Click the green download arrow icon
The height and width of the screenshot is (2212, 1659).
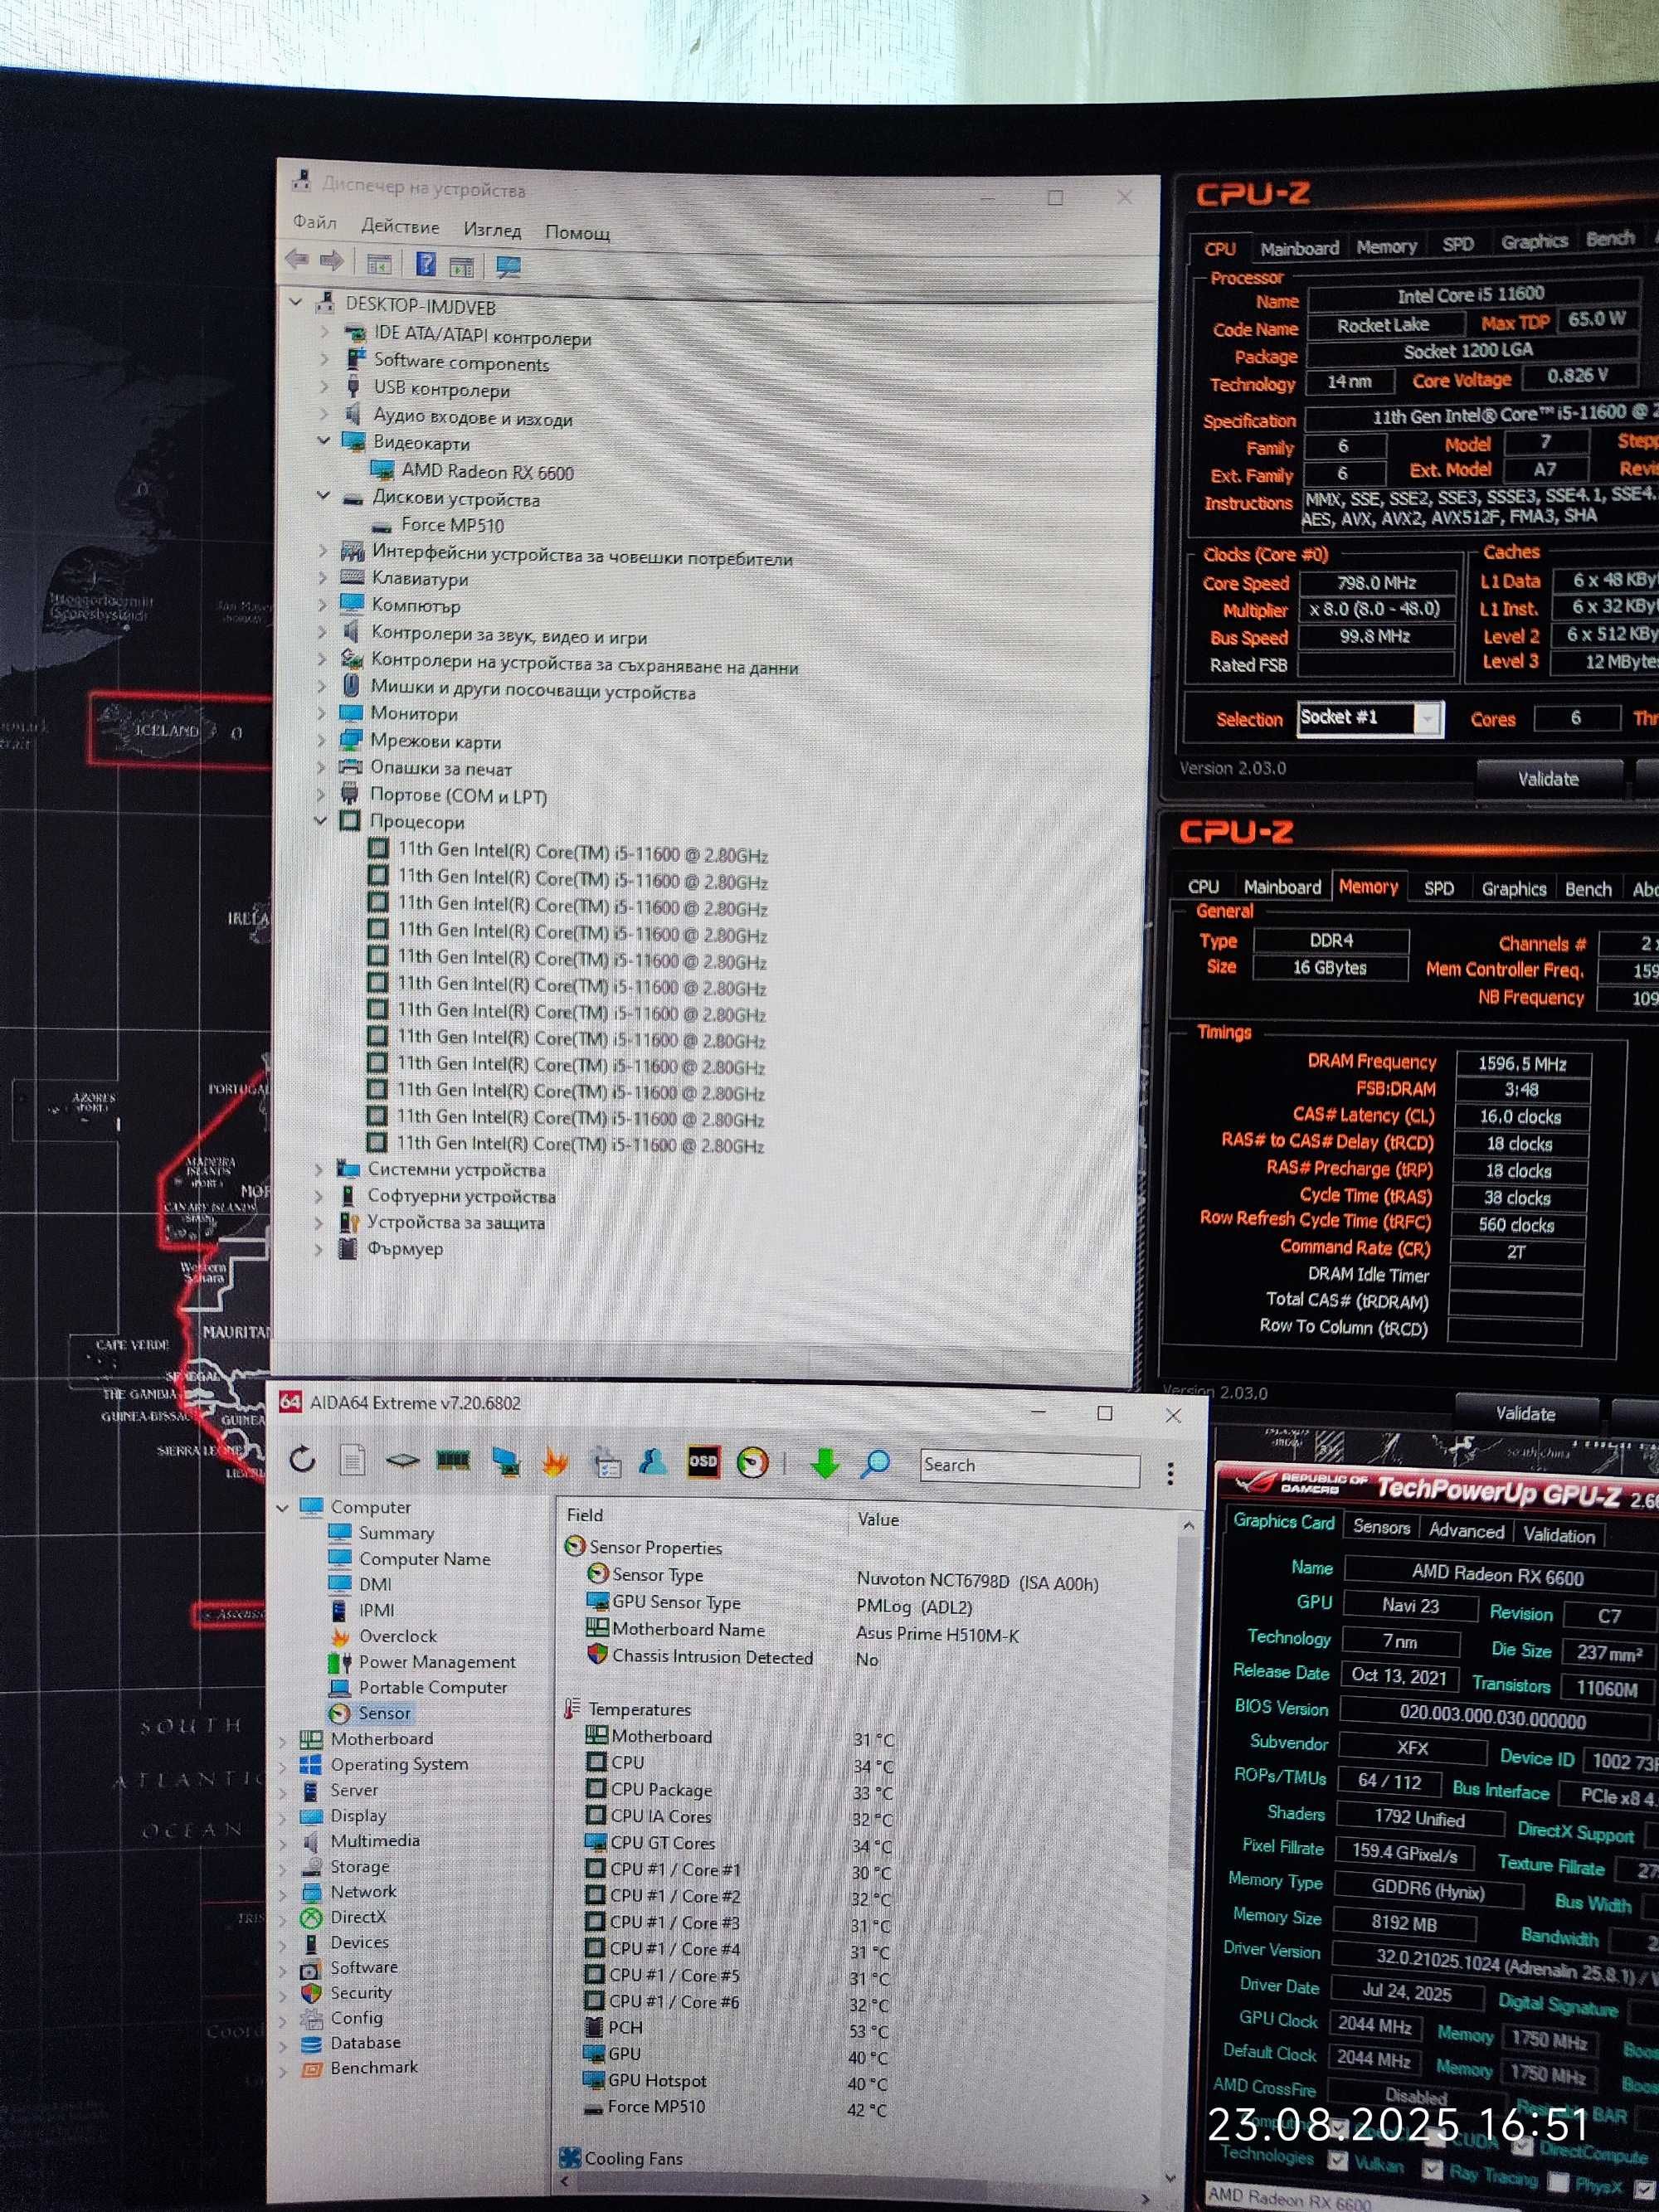click(x=825, y=1463)
